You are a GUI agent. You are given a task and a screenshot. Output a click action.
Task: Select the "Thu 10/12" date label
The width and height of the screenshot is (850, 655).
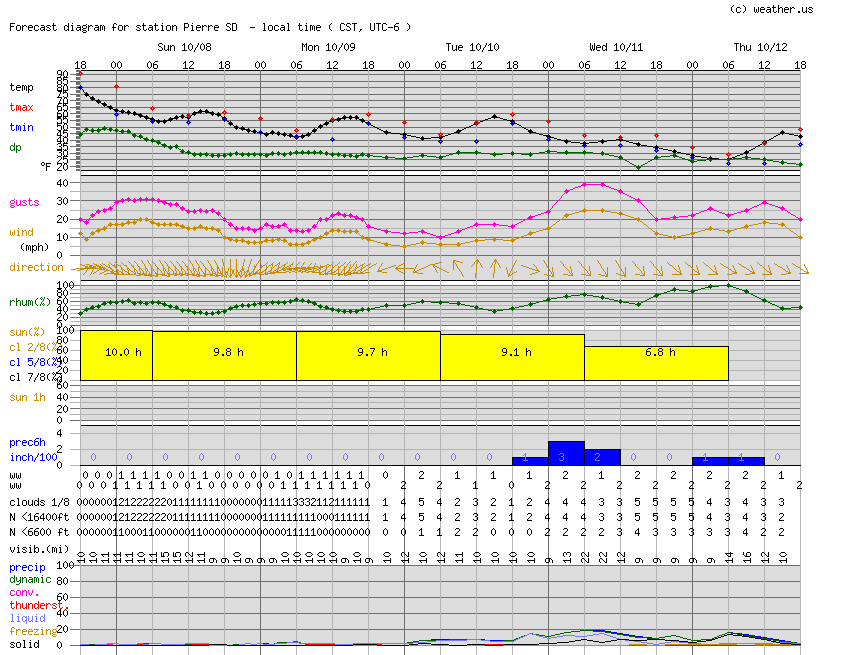(x=760, y=47)
